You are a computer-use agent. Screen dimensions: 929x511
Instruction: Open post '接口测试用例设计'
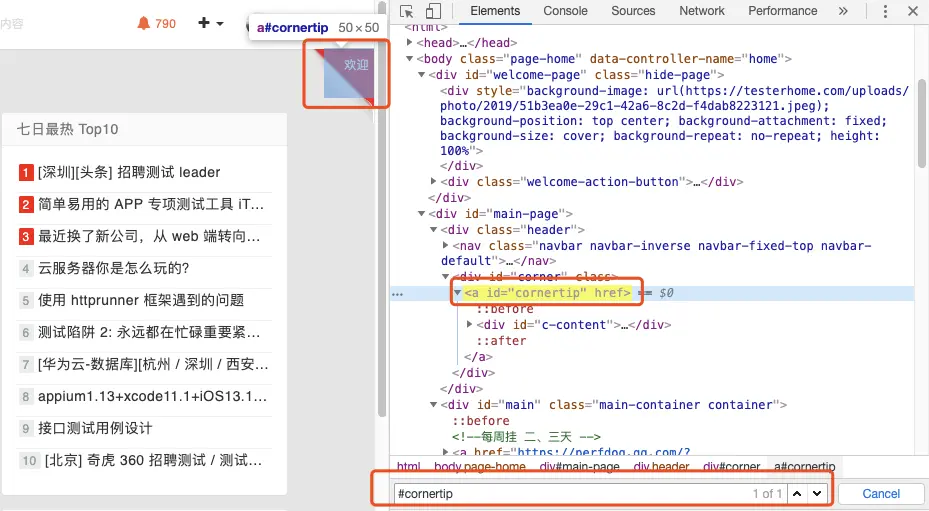tap(95, 428)
